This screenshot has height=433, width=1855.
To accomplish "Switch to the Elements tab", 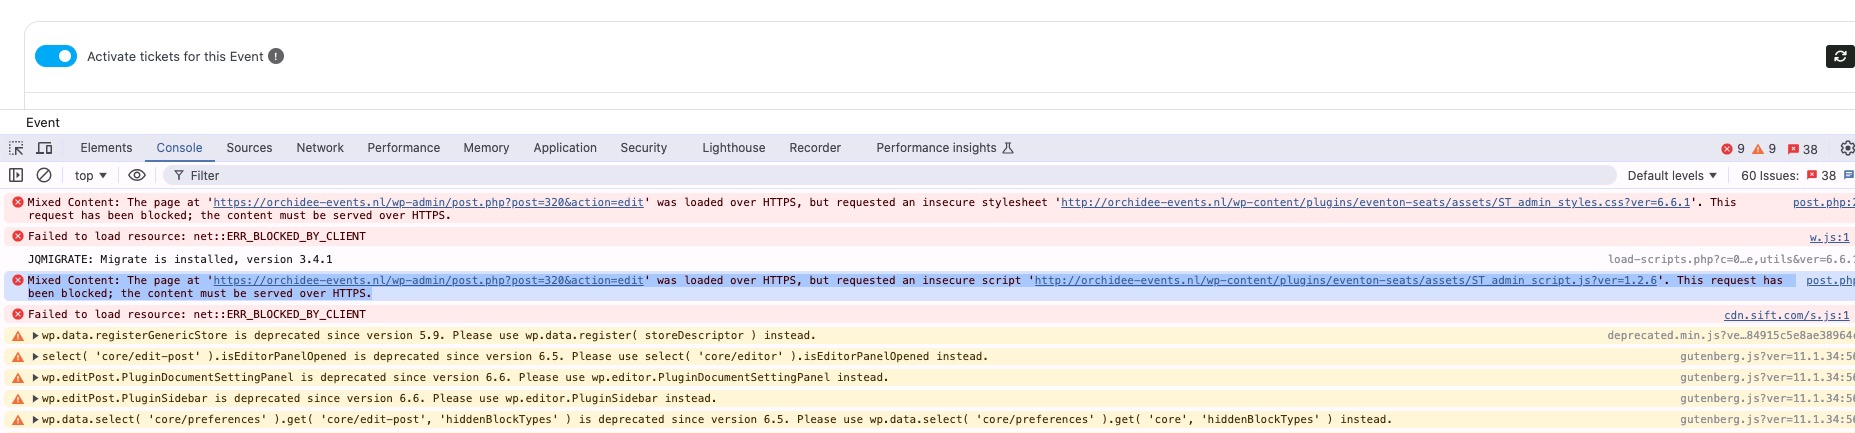I will click(106, 147).
